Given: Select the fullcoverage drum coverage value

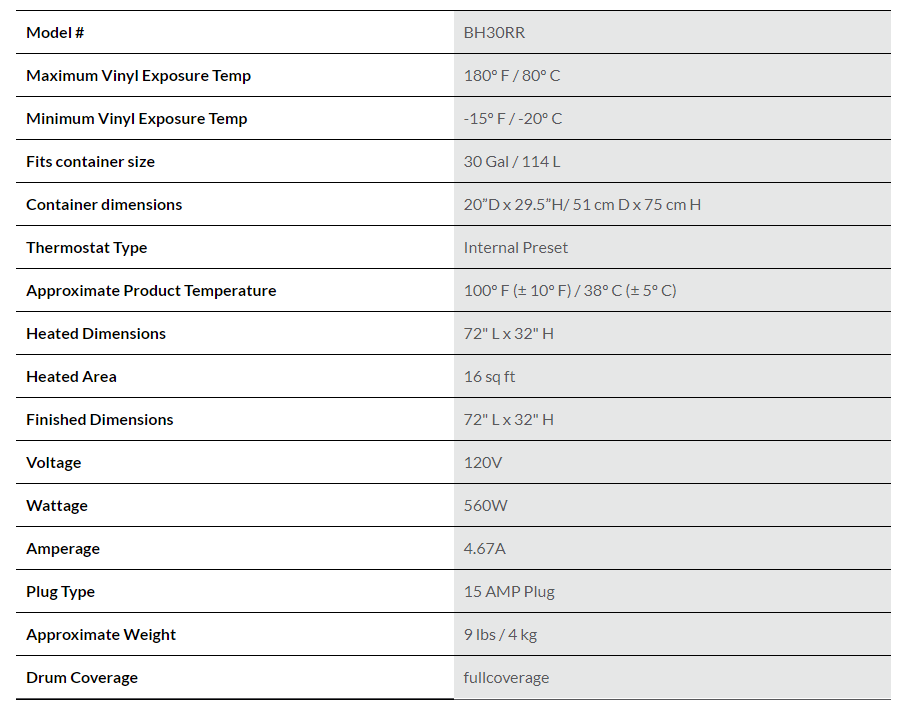Looking at the screenshot, I should 506,678.
